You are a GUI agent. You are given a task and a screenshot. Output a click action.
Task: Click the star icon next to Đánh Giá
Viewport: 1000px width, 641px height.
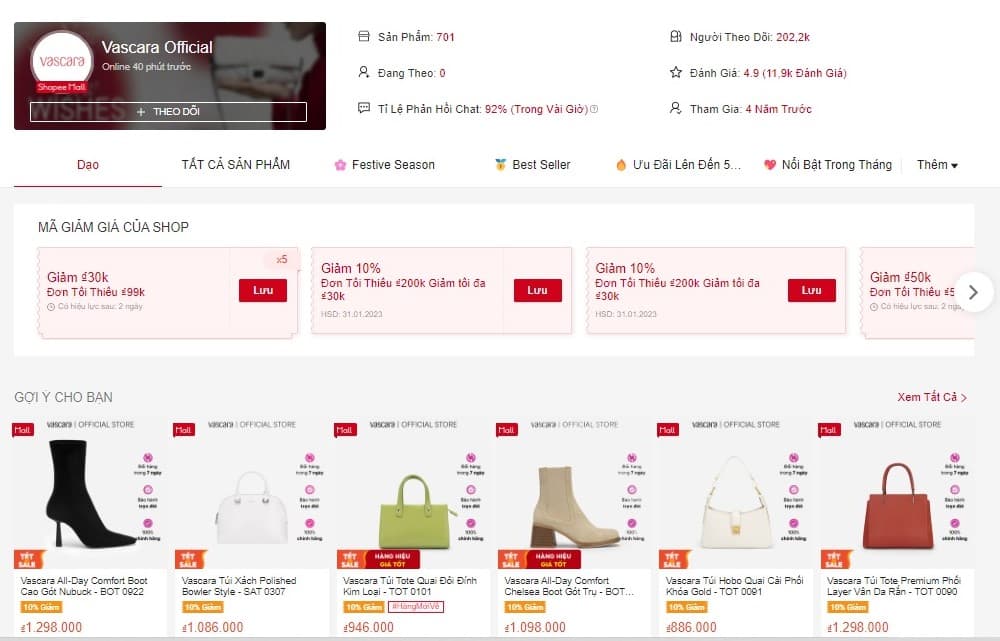click(675, 72)
